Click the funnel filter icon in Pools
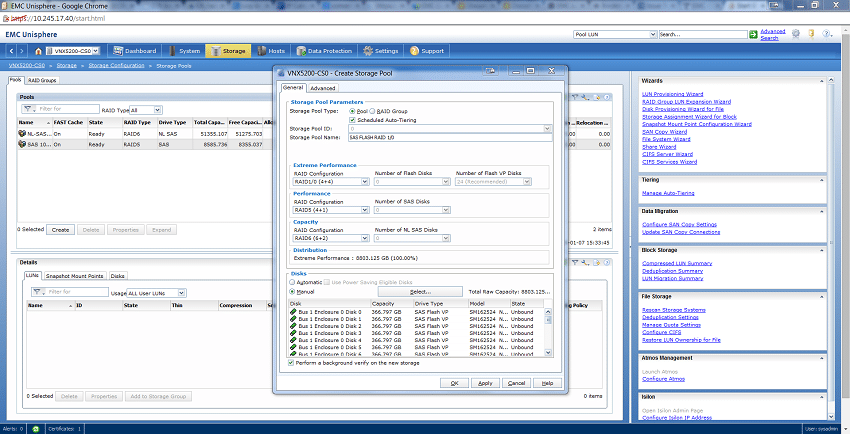Screen dimensions: 850x434 click(x=28, y=109)
